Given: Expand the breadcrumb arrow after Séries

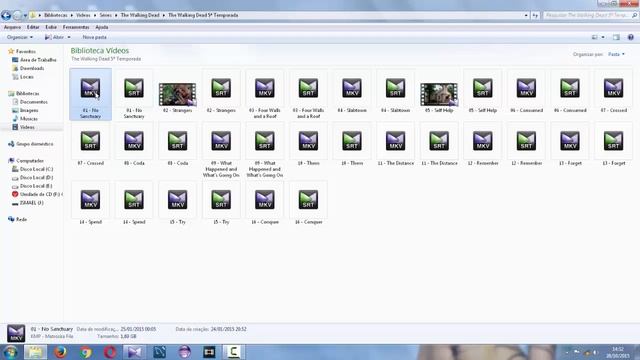Looking at the screenshot, I should click(x=116, y=15).
